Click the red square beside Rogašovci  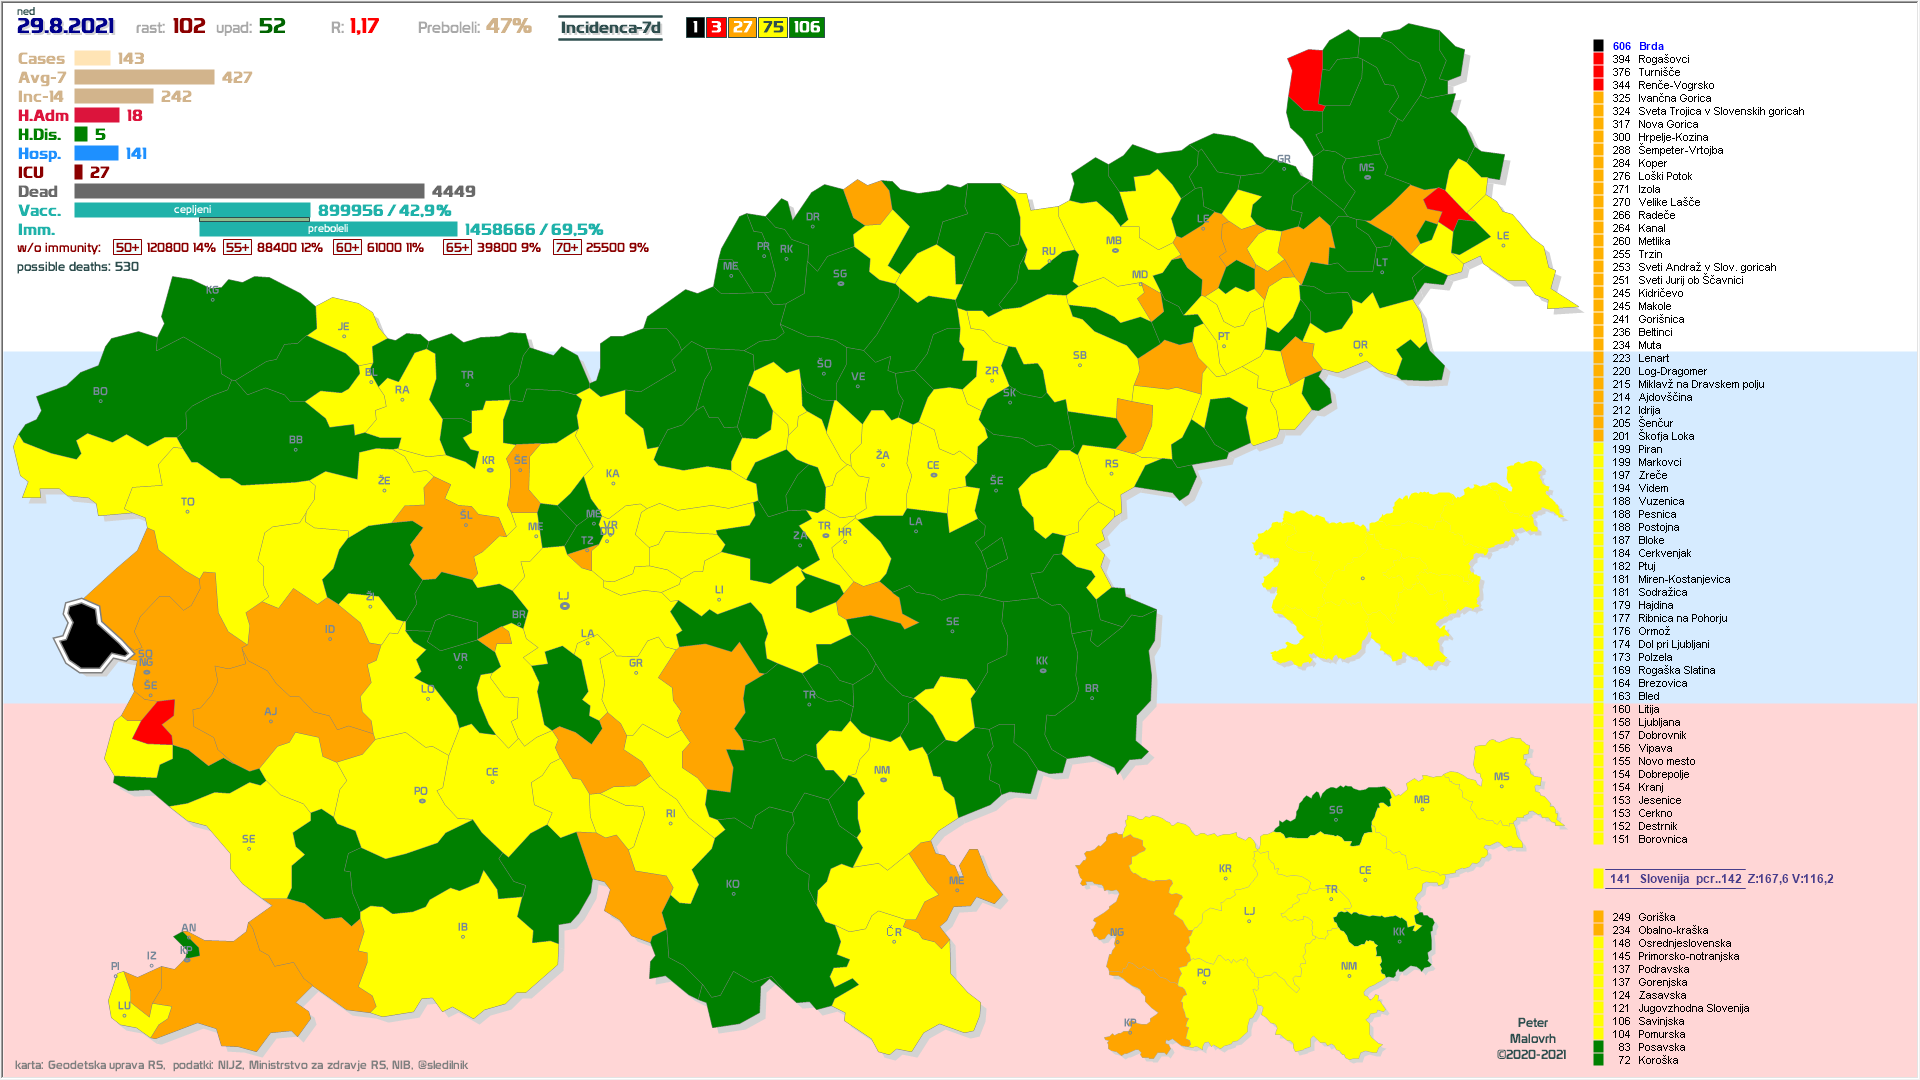[1598, 59]
